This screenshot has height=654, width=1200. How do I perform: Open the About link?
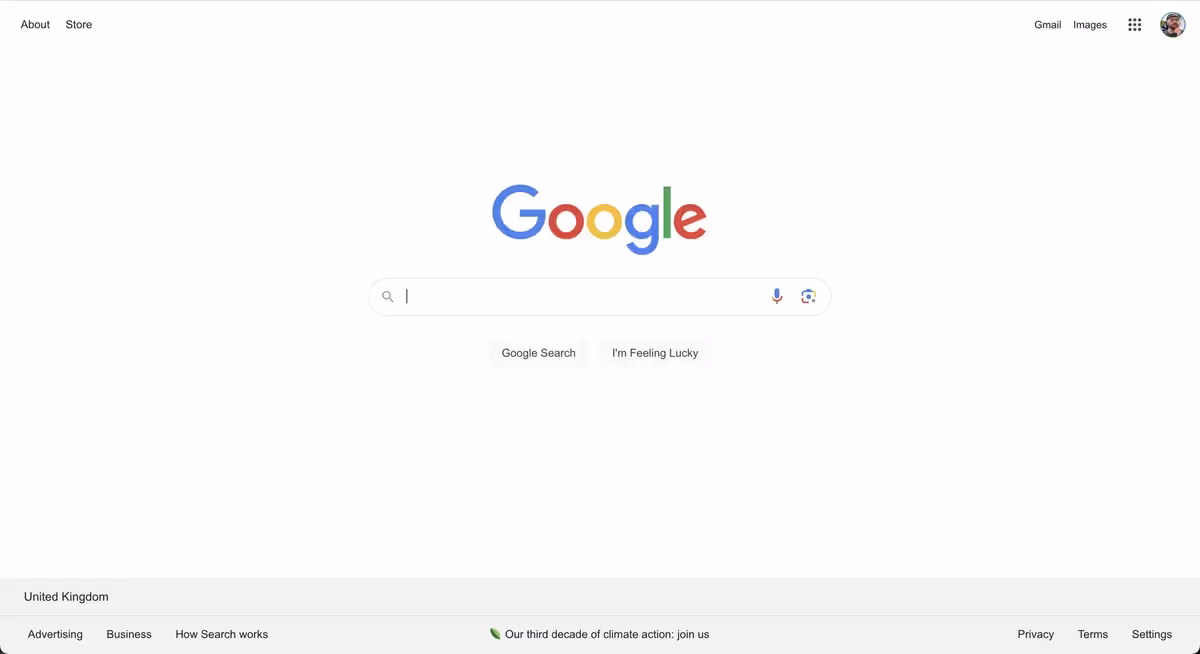click(x=35, y=25)
